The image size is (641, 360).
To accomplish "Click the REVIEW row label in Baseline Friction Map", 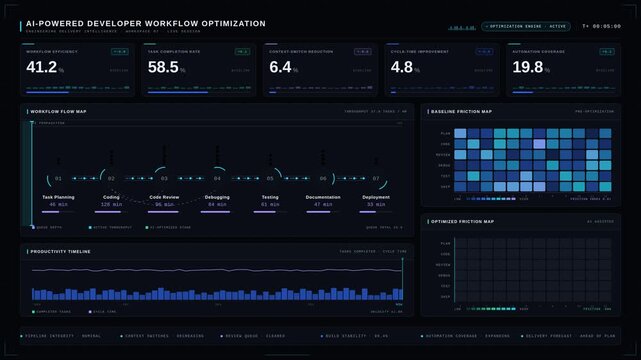I will point(443,155).
